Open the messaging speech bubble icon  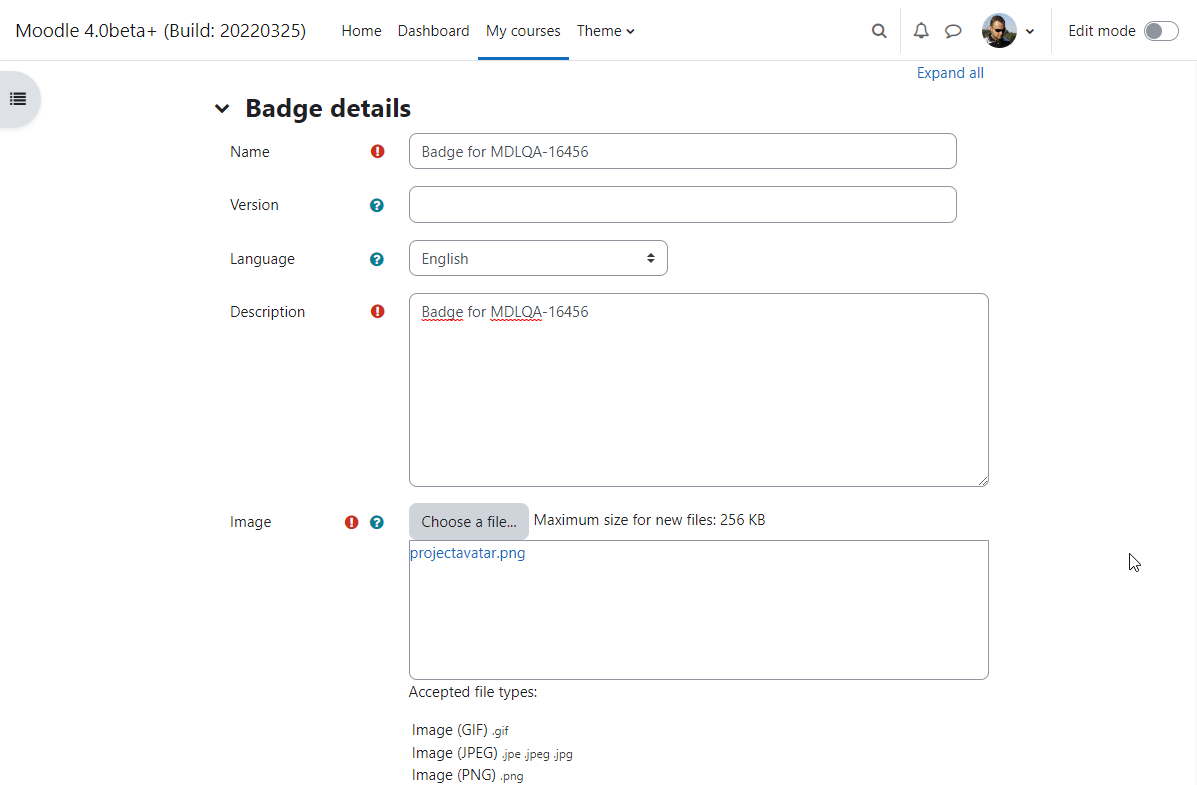click(x=953, y=31)
